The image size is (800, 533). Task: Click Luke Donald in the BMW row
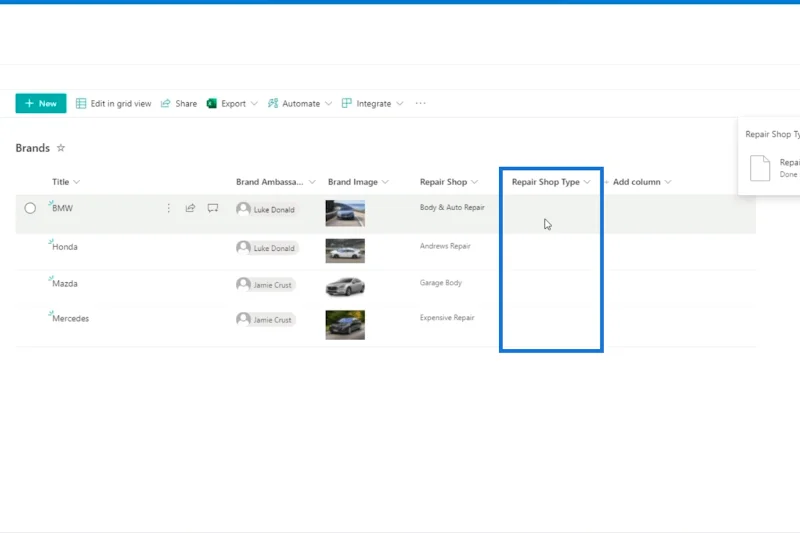(266, 209)
